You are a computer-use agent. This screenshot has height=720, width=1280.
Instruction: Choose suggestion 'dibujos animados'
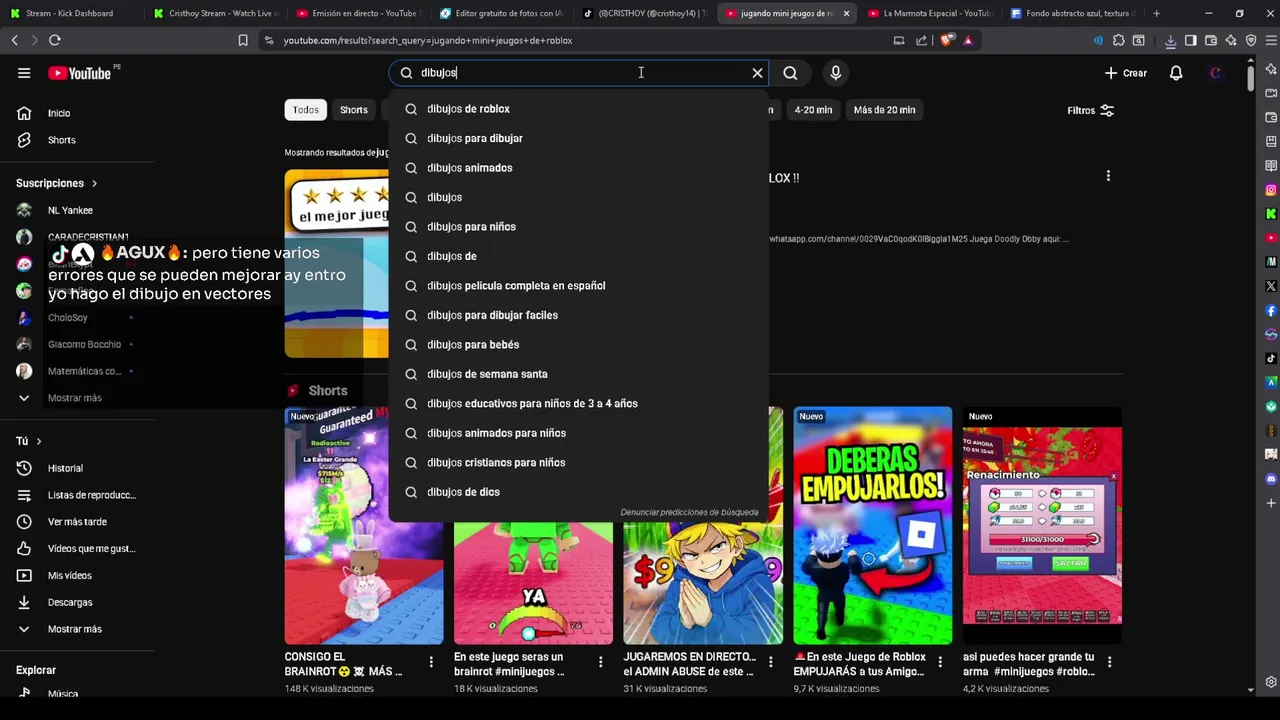click(578, 168)
